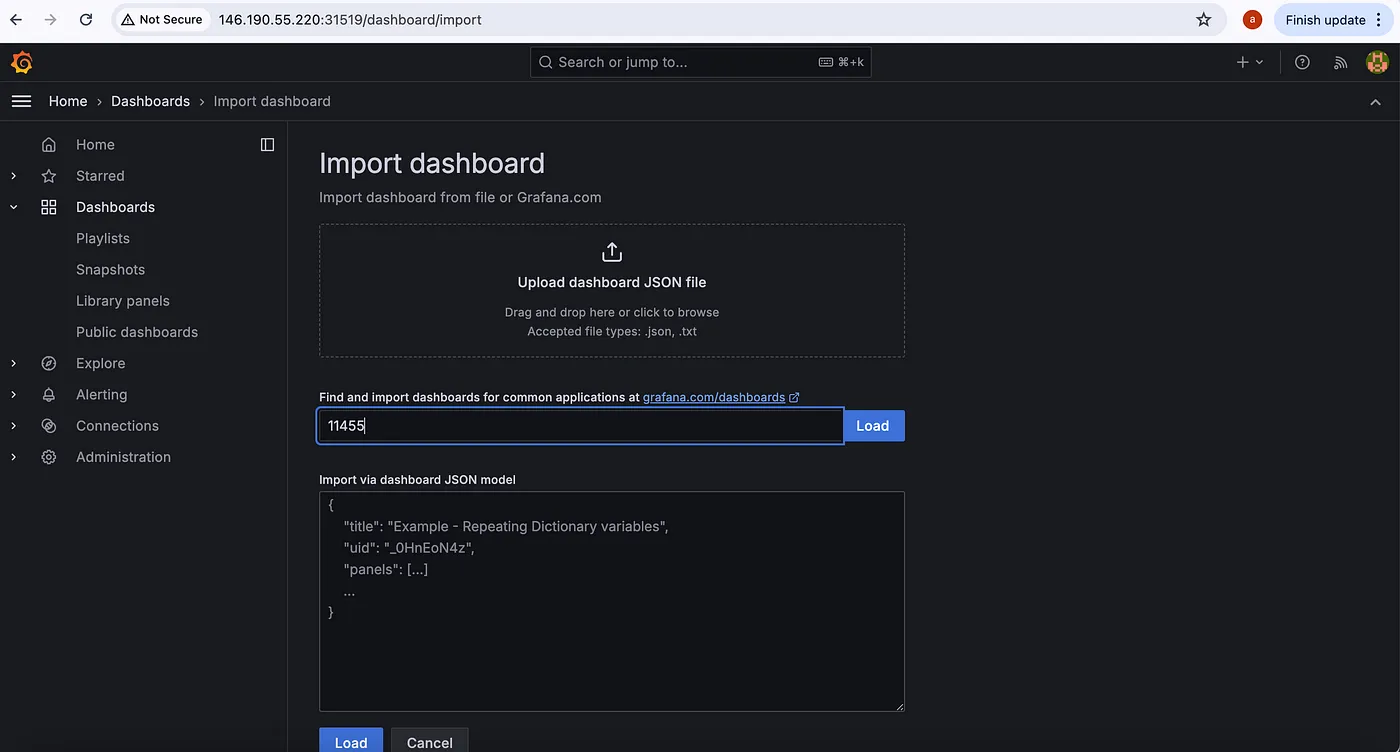This screenshot has width=1400, height=752.
Task: Undock the sidebar menu using dock icon
Action: pyautogui.click(x=267, y=145)
